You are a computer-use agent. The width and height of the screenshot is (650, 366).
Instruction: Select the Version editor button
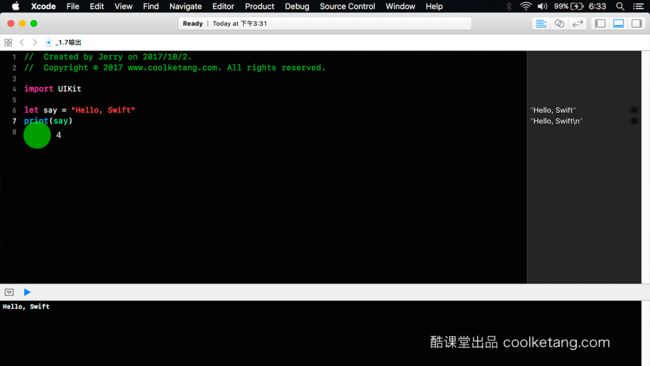(x=577, y=24)
